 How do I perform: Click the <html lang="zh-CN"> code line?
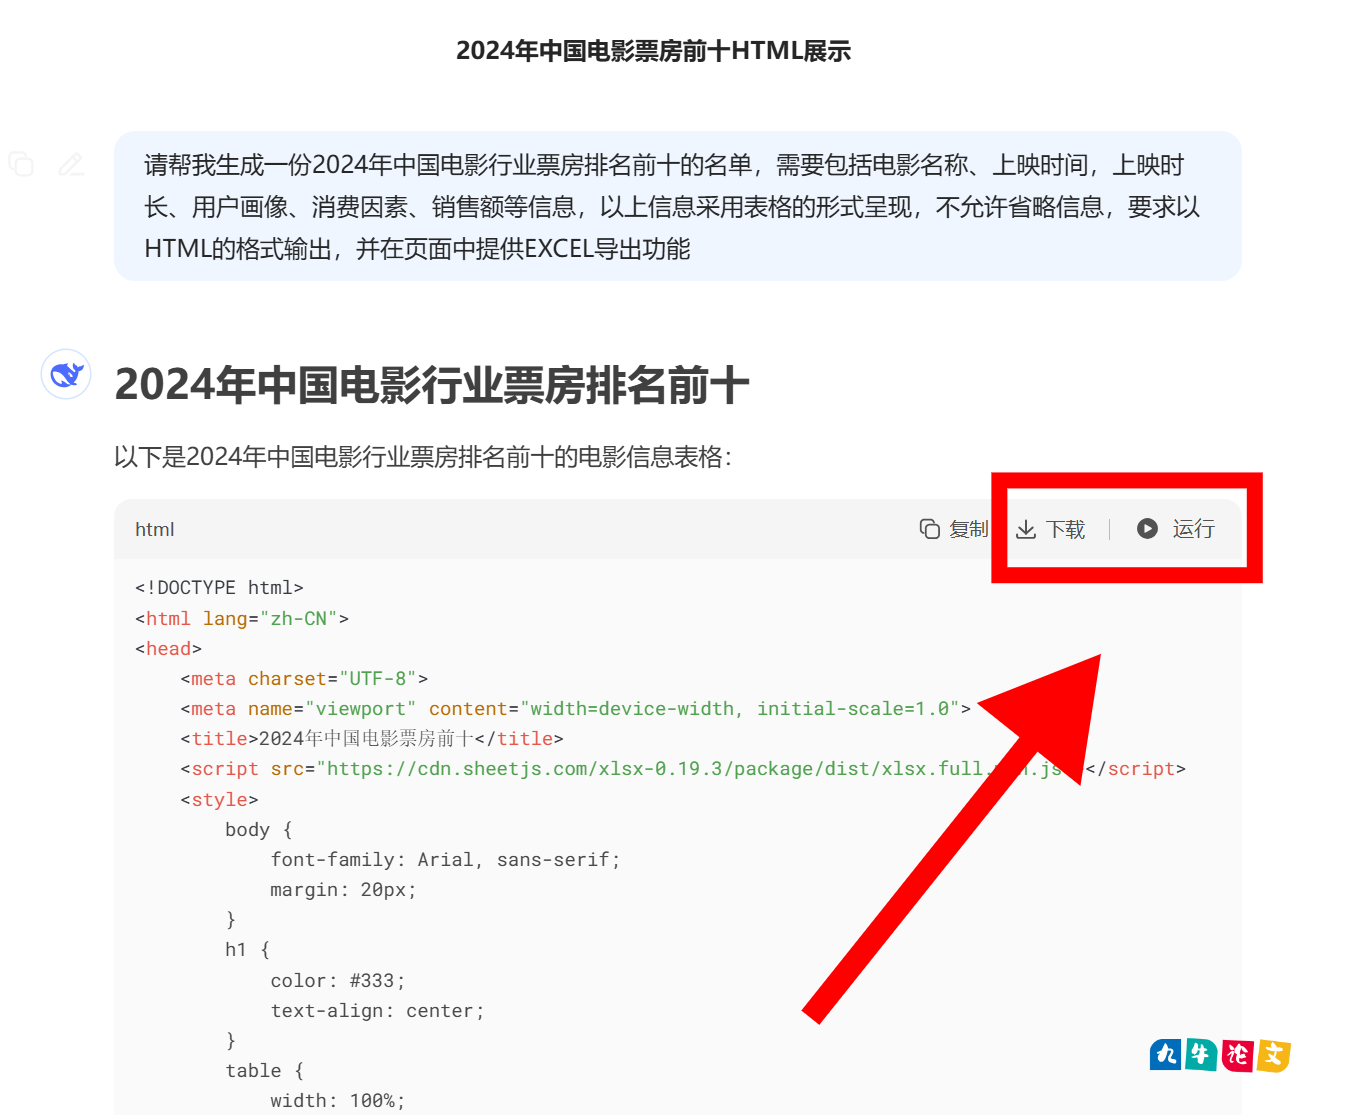pos(242,619)
